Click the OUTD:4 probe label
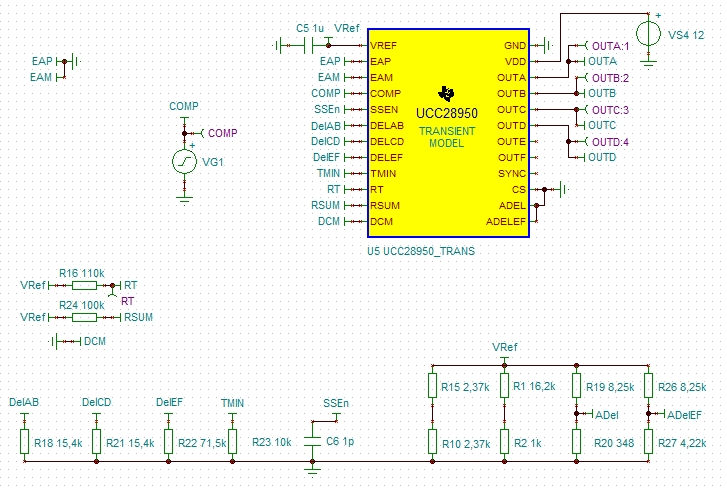The height and width of the screenshot is (489, 727). tap(611, 142)
